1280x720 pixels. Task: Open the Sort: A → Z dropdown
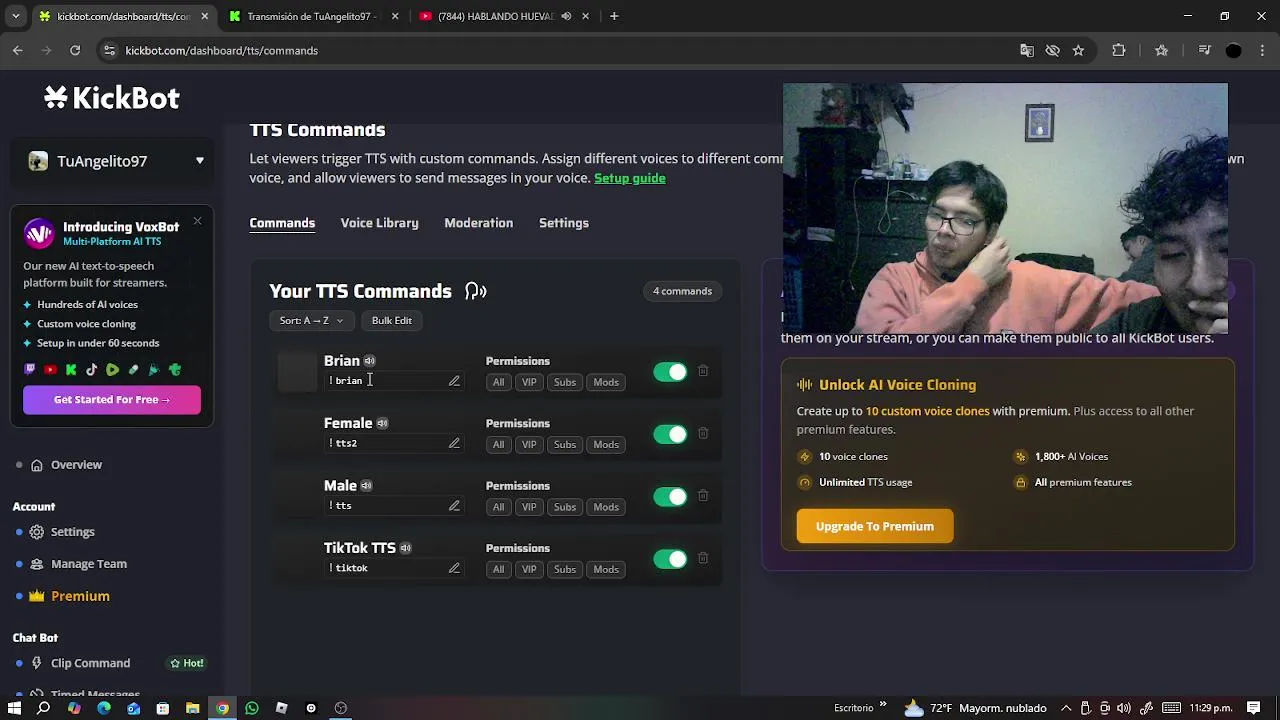(x=311, y=320)
